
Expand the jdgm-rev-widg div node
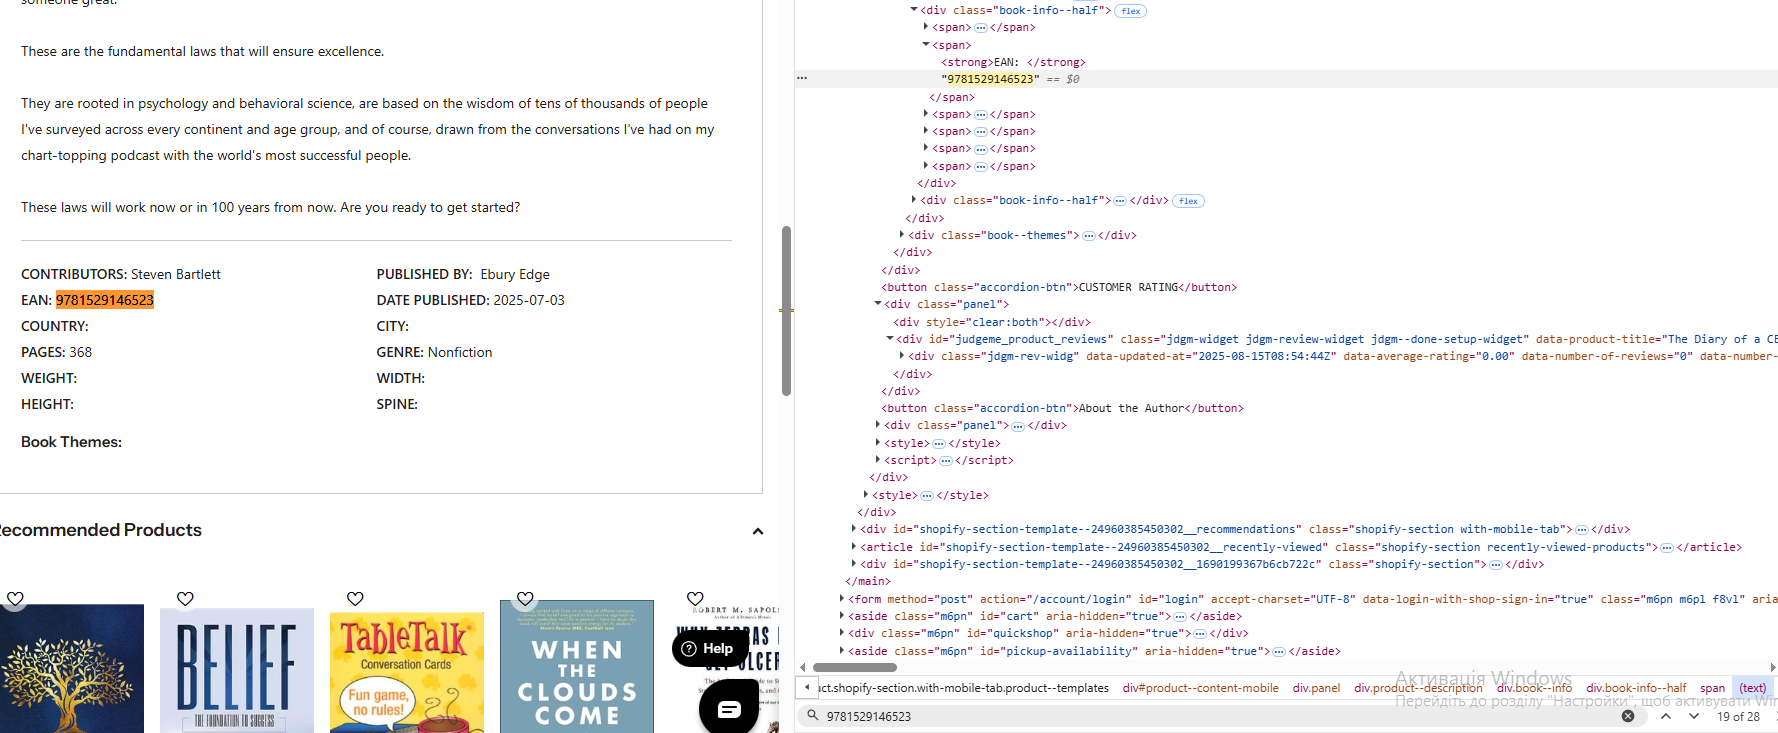click(x=902, y=356)
